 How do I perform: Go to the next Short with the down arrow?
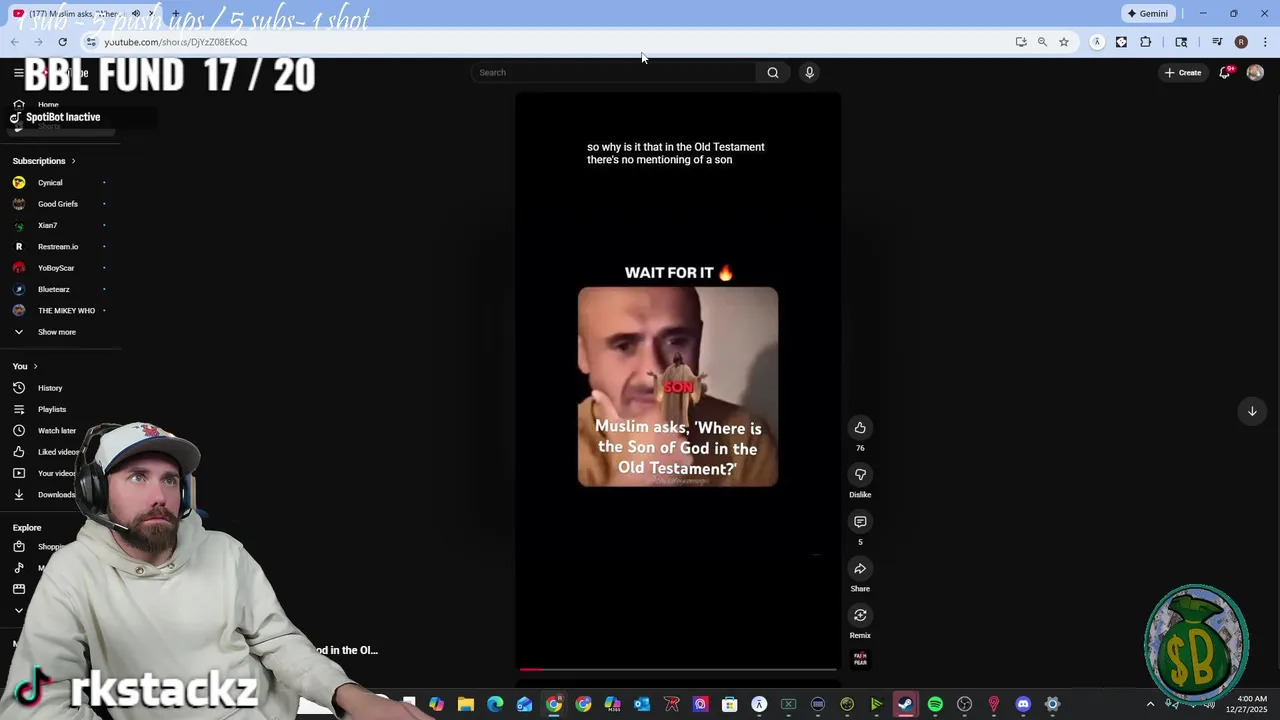(x=1252, y=411)
